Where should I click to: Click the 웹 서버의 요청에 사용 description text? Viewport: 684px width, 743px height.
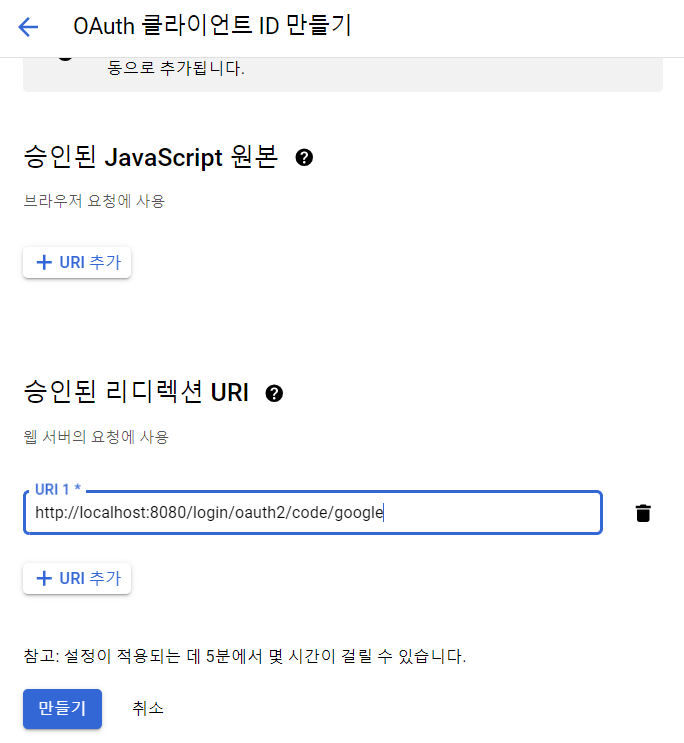pyautogui.click(x=96, y=436)
